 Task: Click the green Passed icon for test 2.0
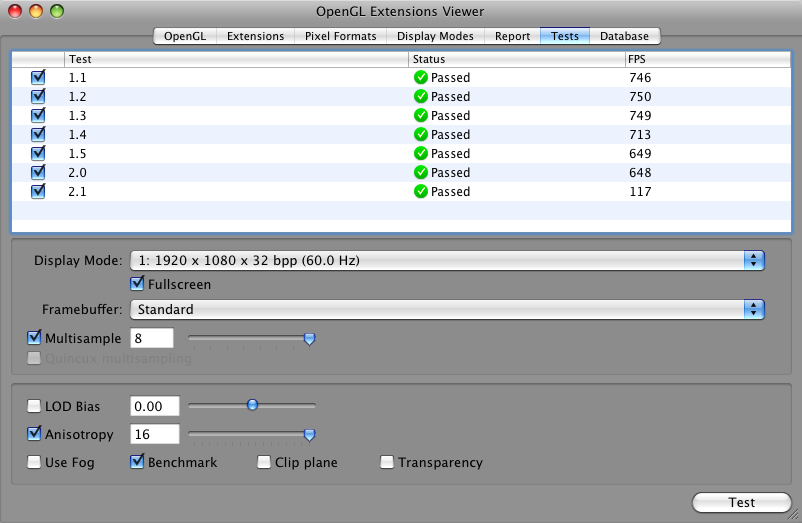(x=420, y=172)
